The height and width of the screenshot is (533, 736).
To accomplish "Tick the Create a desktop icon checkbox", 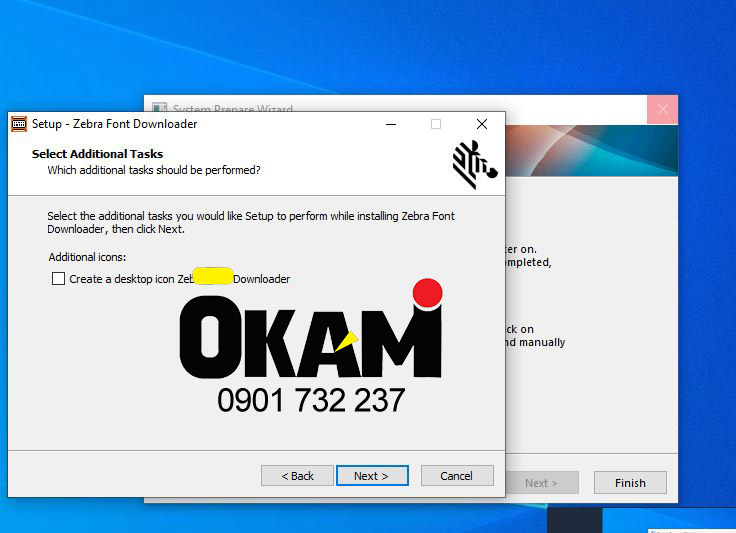I will point(58,279).
